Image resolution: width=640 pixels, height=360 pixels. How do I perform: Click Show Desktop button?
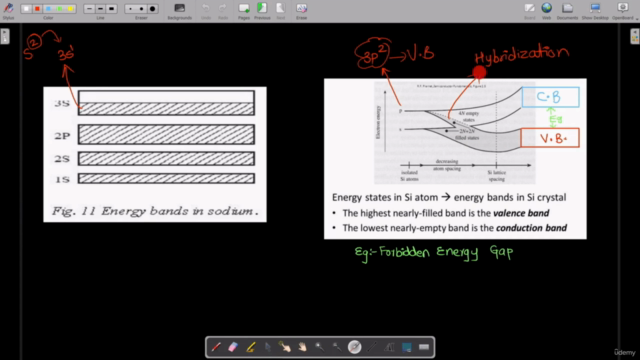coord(595,10)
